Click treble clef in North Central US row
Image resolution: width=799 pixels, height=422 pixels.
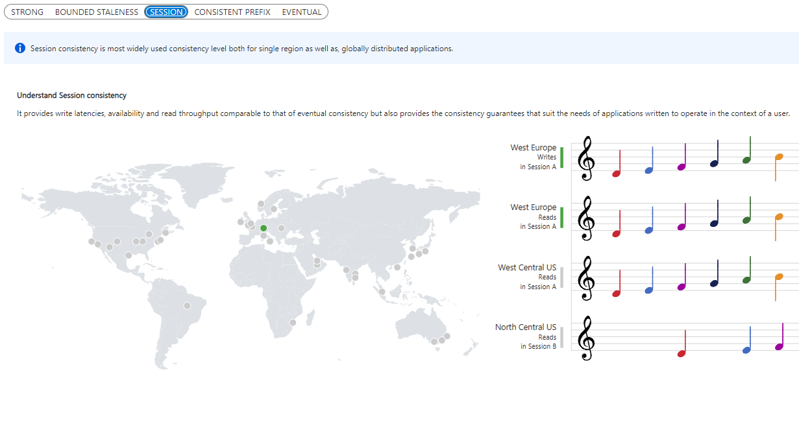click(x=587, y=338)
